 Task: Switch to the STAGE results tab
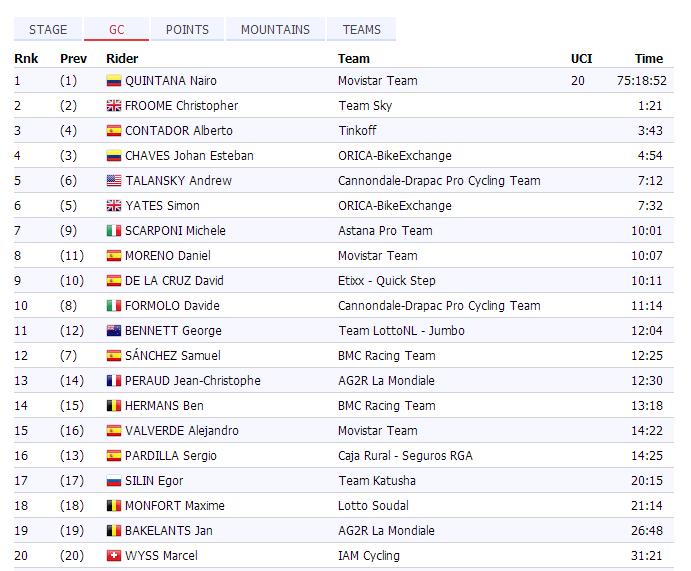tap(48, 29)
